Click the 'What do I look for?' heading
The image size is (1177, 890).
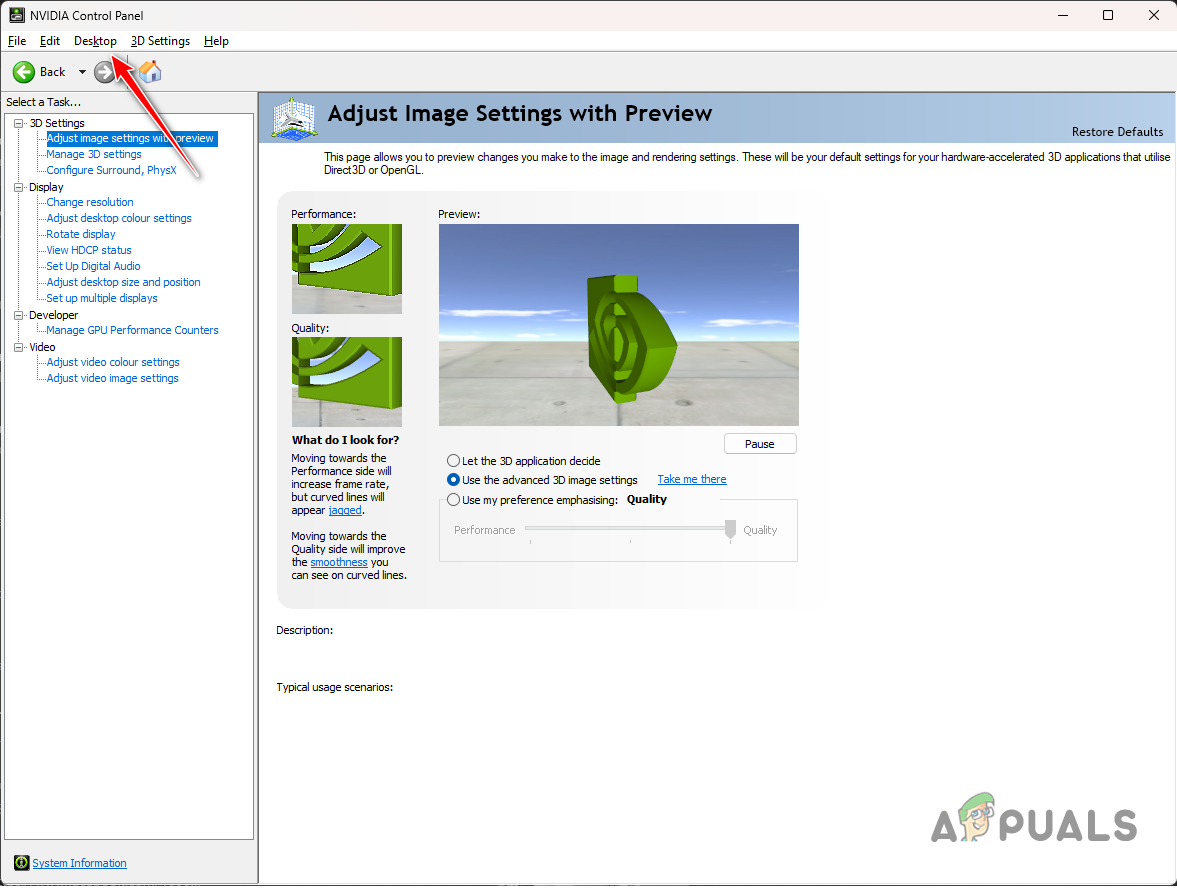pos(345,440)
